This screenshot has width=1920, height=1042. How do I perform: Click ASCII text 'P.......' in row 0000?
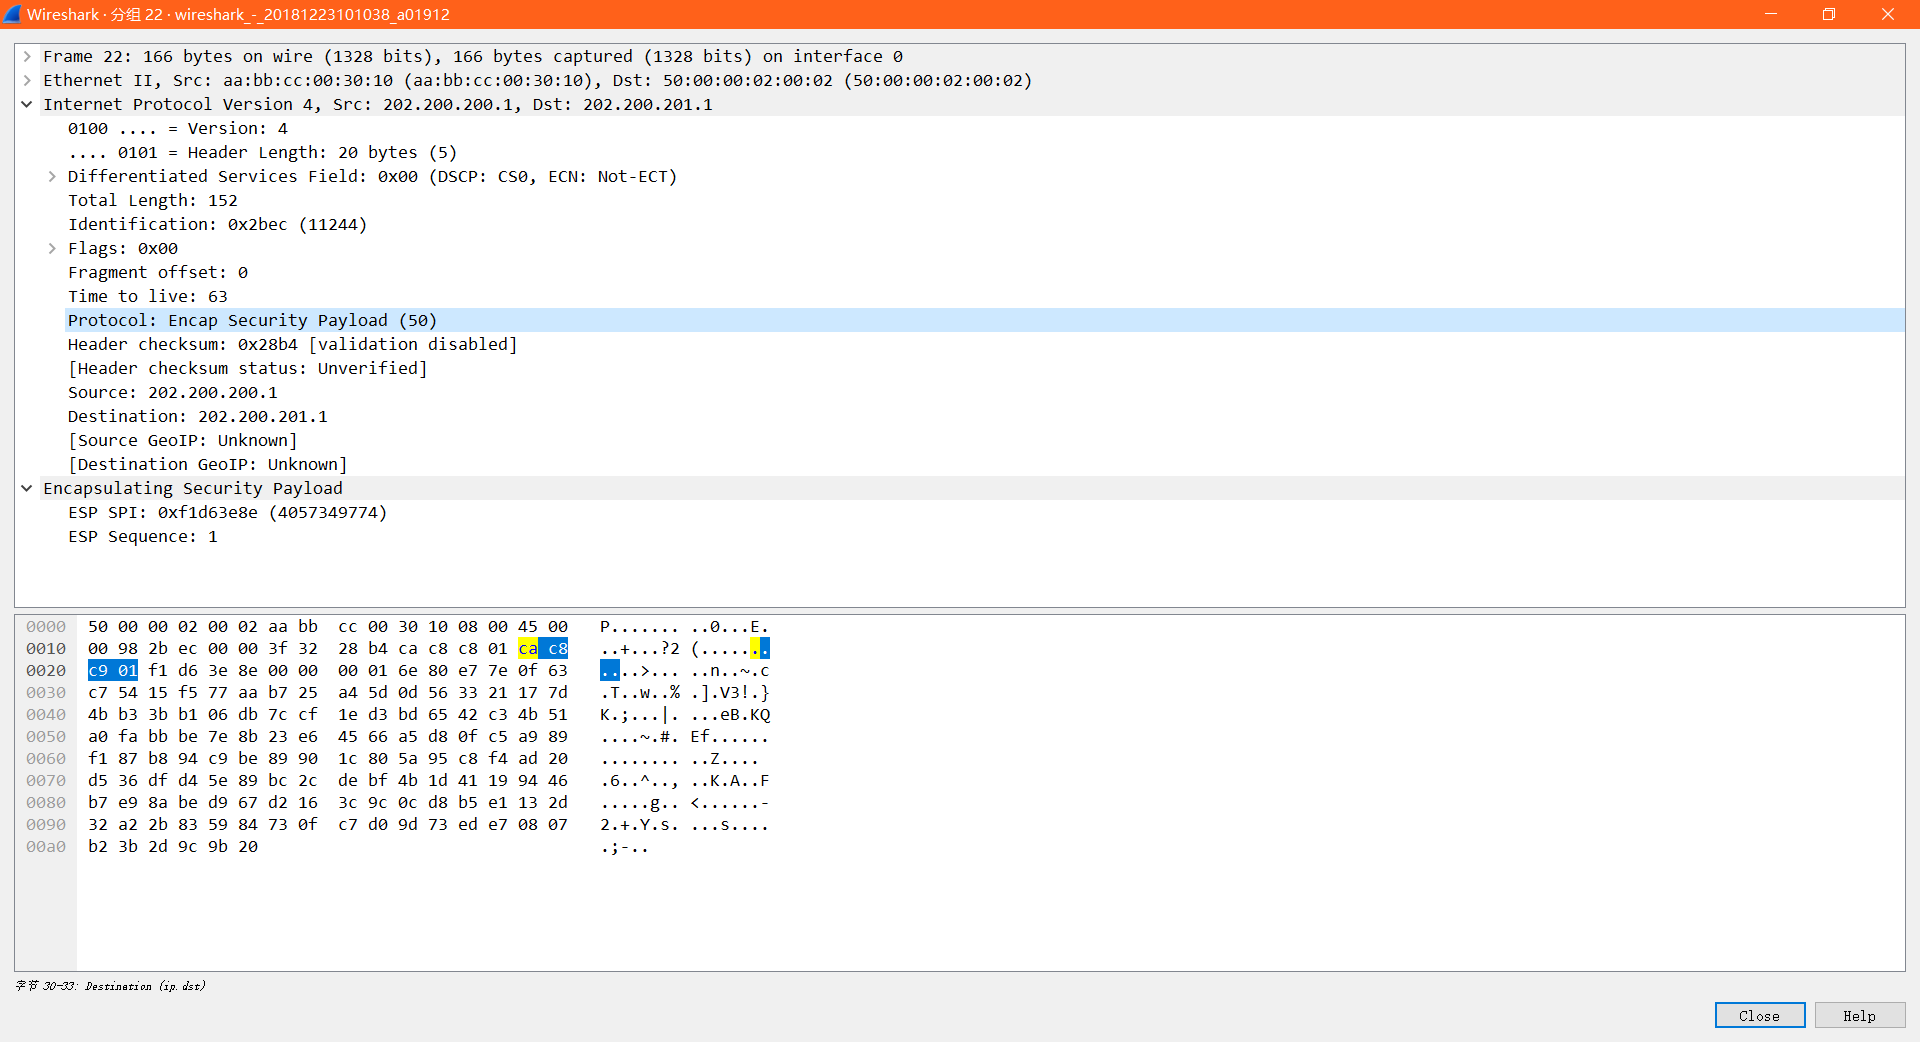pyautogui.click(x=640, y=627)
